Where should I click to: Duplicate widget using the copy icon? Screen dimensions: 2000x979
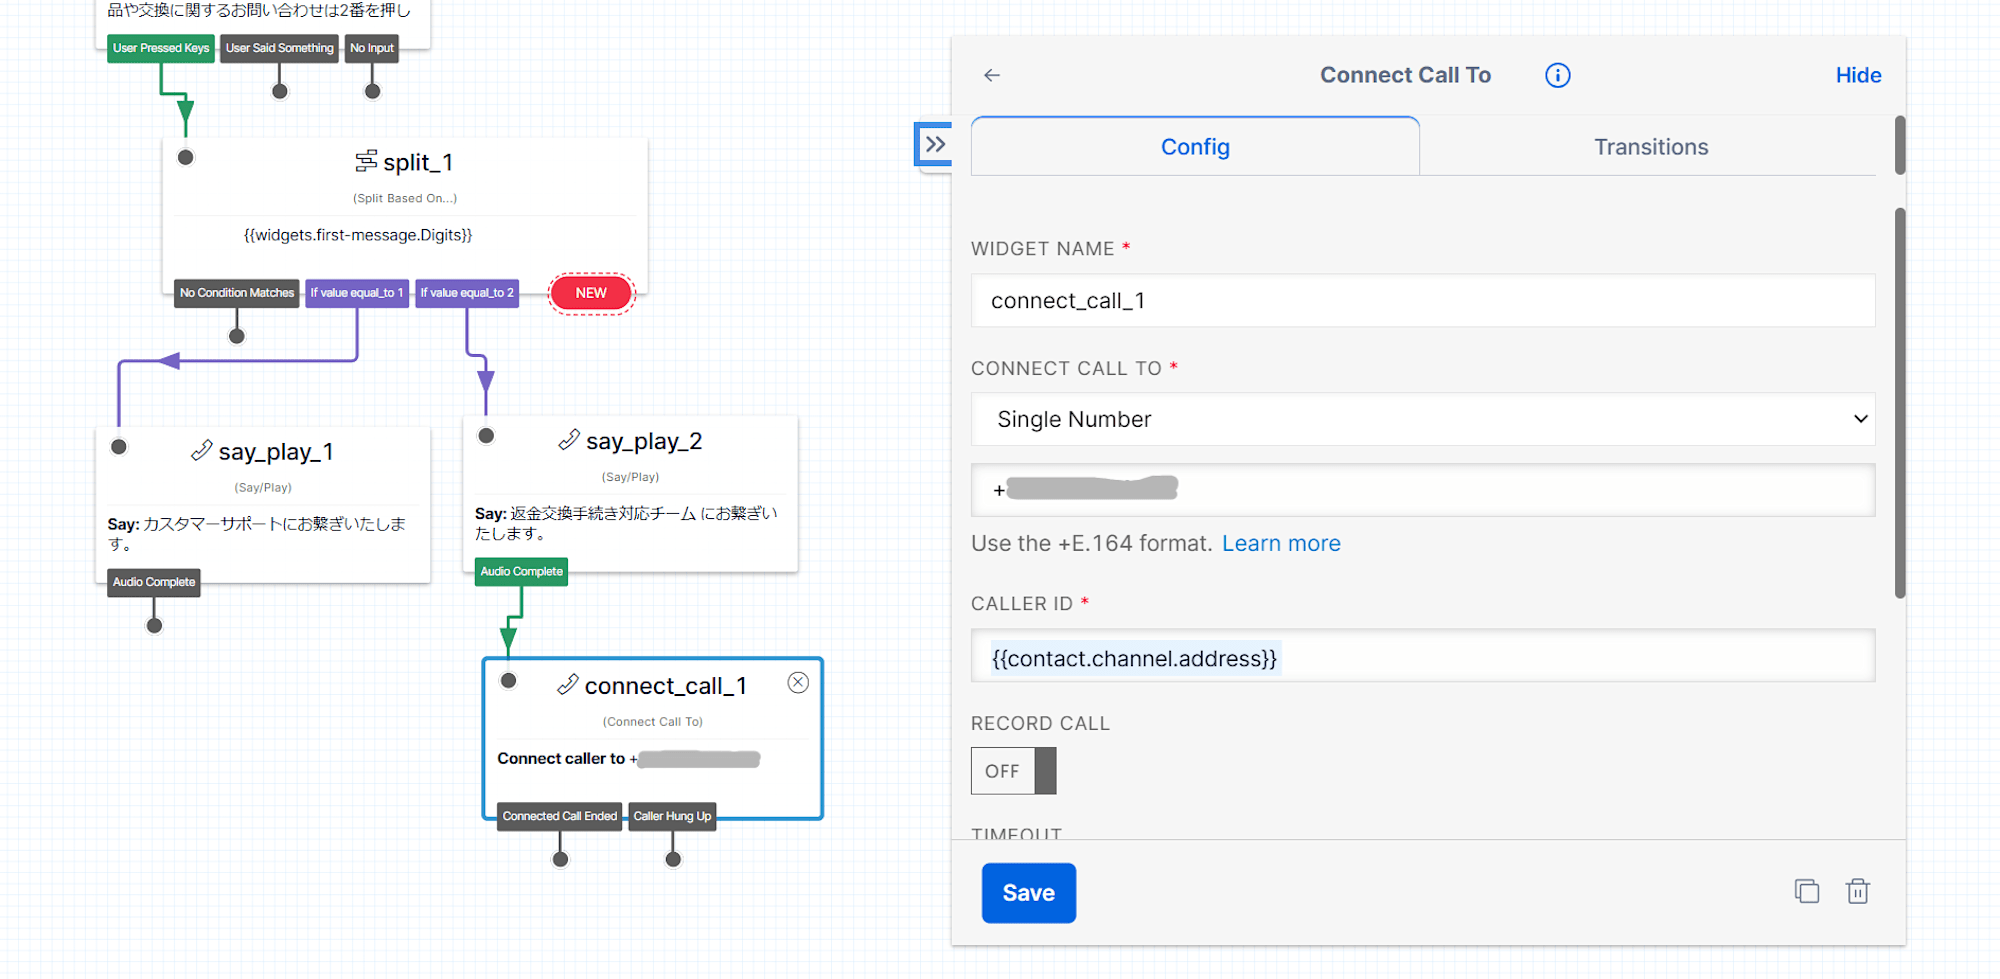1806,891
